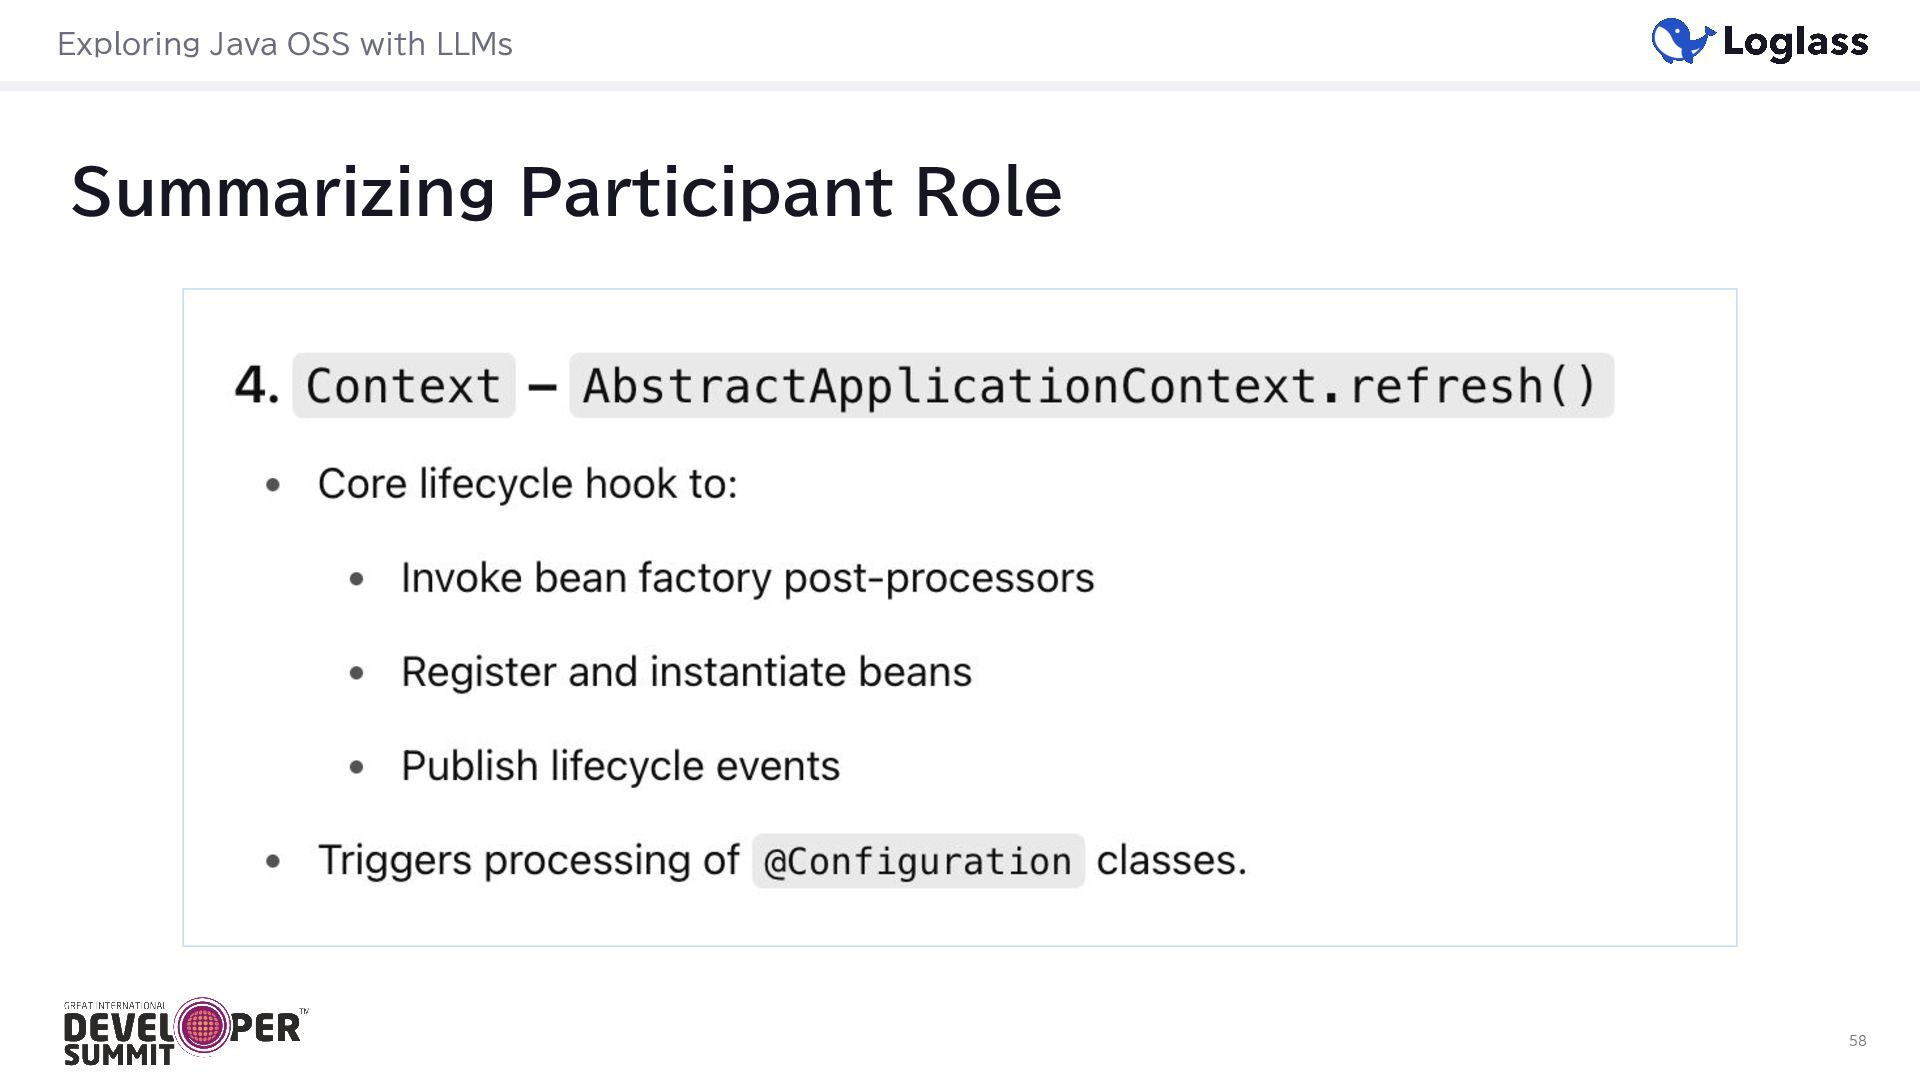Click 'Publish lifecycle events' bullet text

click(620, 766)
